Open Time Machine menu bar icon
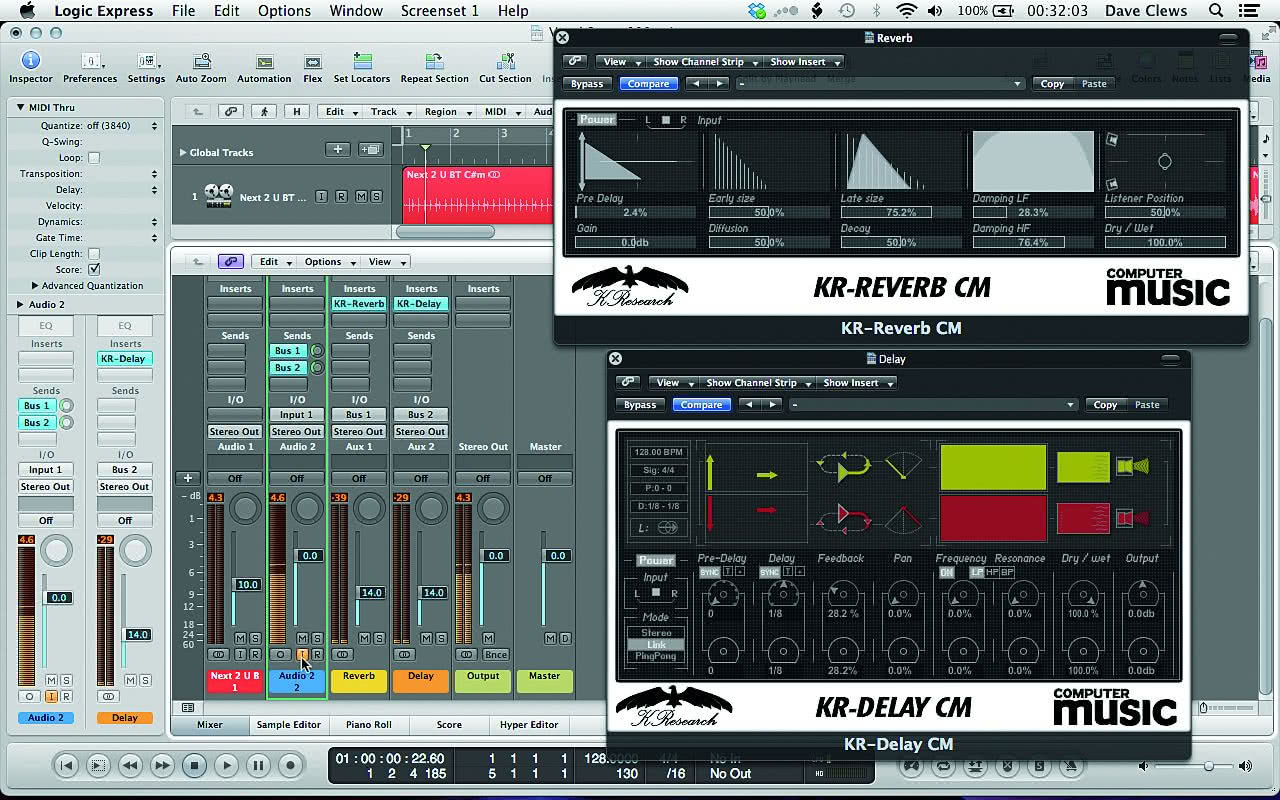Image resolution: width=1280 pixels, height=800 pixels. tap(846, 11)
